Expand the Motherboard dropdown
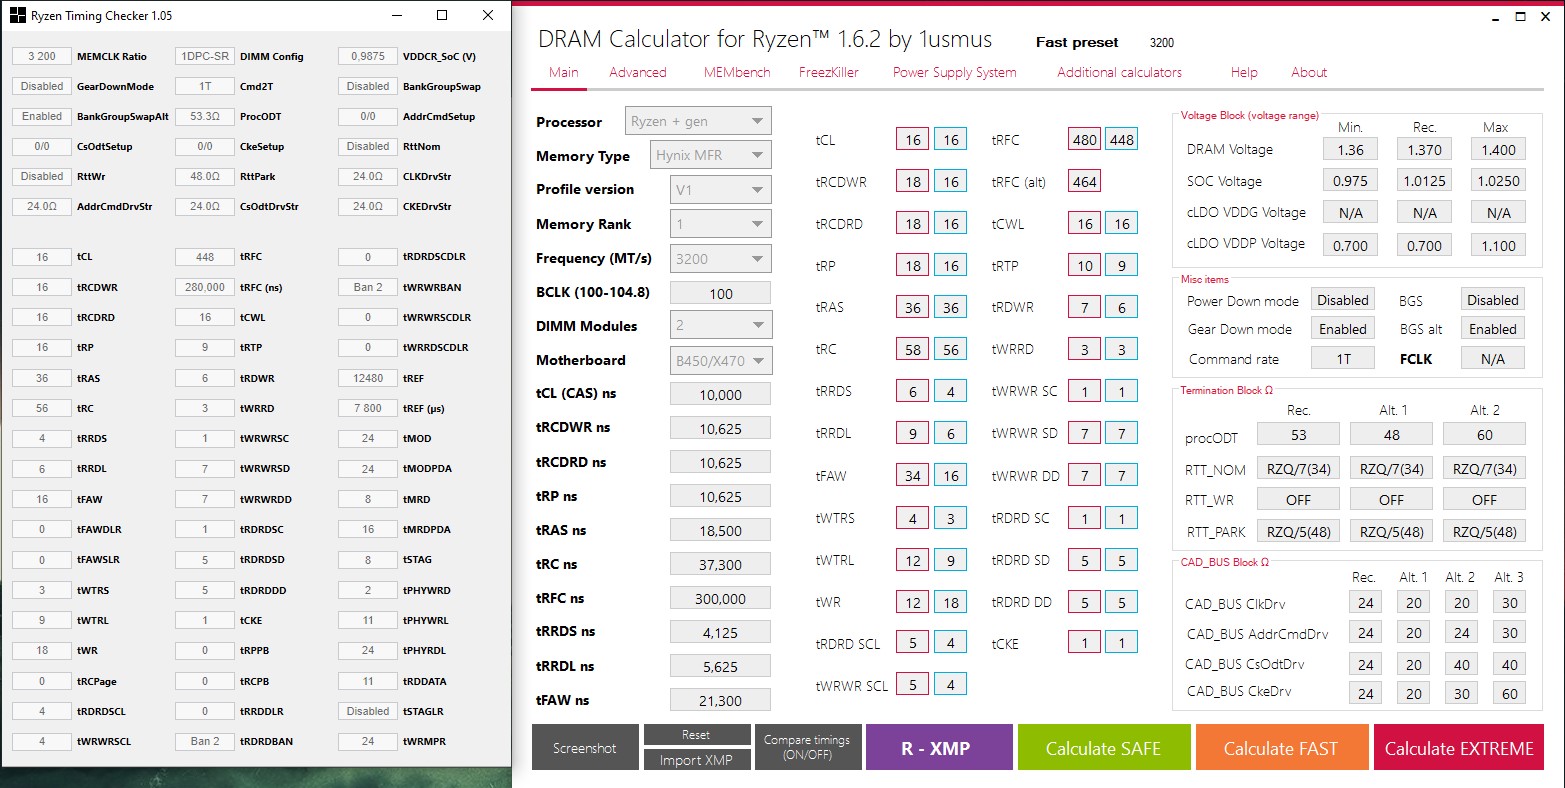This screenshot has width=1565, height=788. click(x=720, y=360)
